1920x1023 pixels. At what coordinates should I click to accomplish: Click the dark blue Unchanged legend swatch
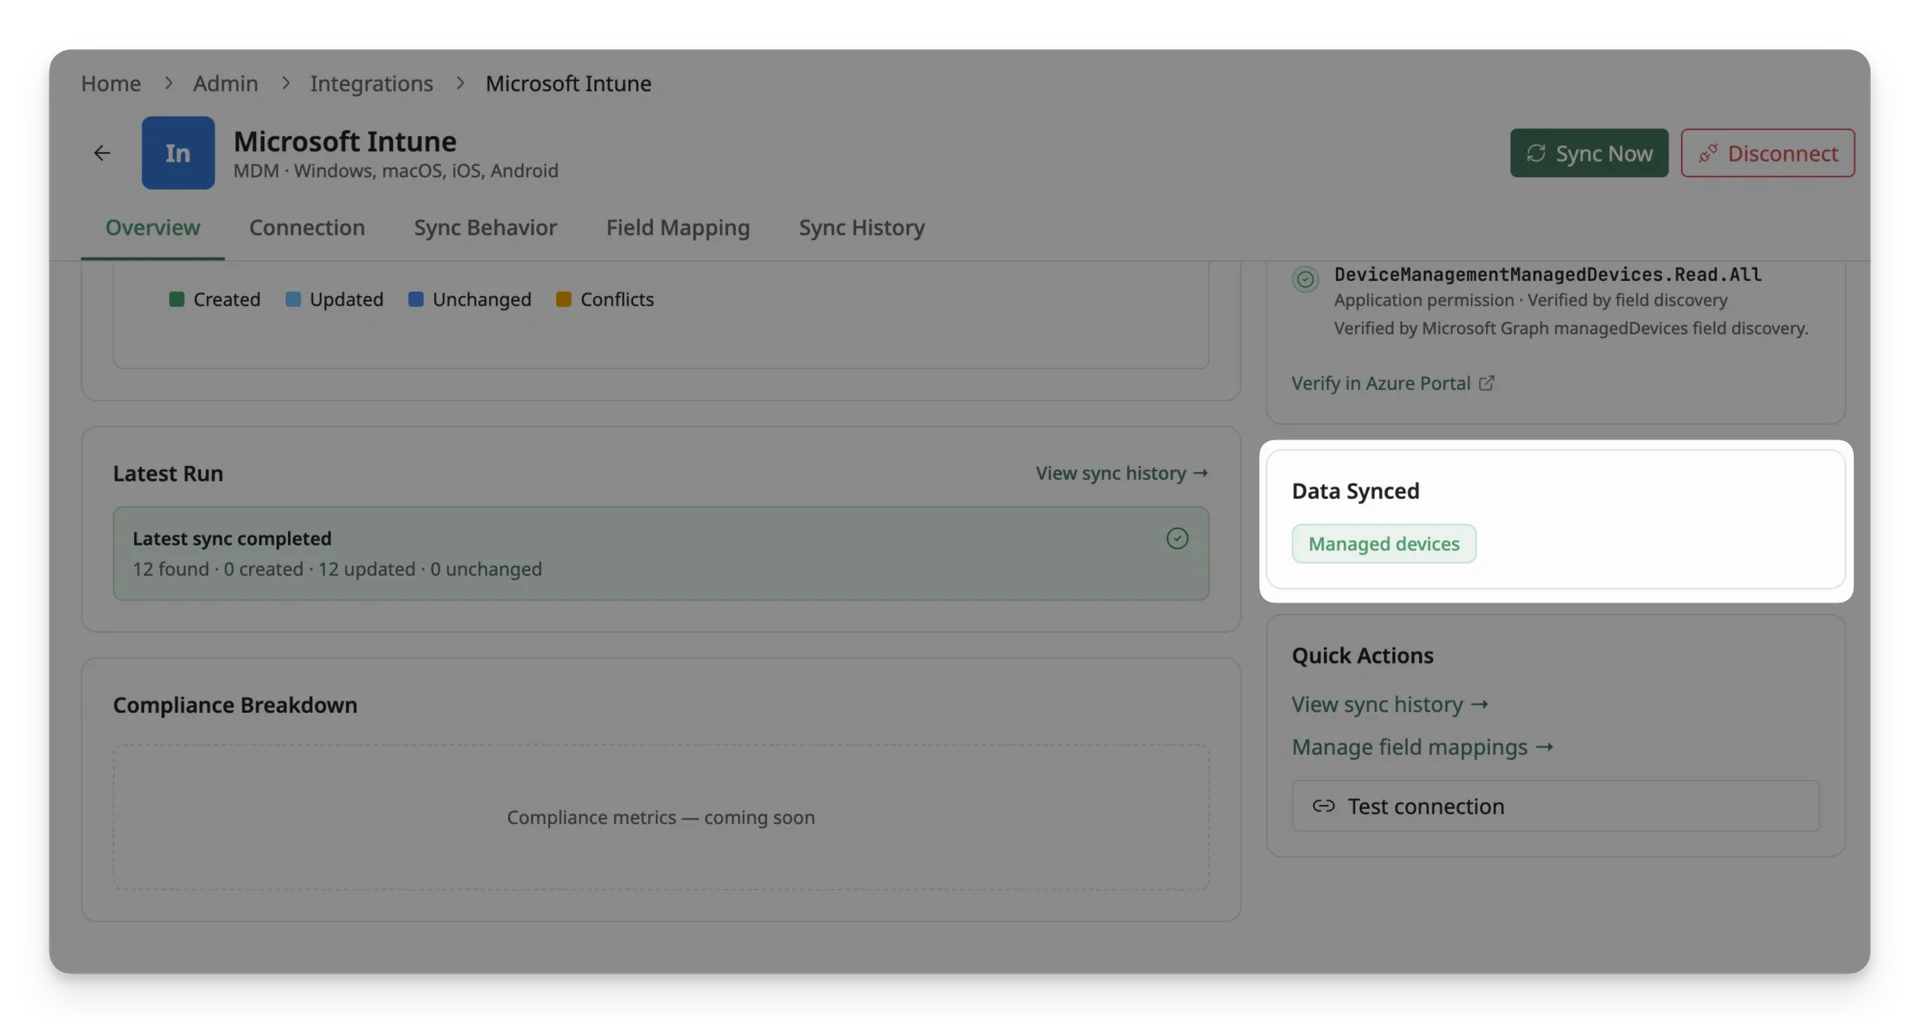point(416,299)
